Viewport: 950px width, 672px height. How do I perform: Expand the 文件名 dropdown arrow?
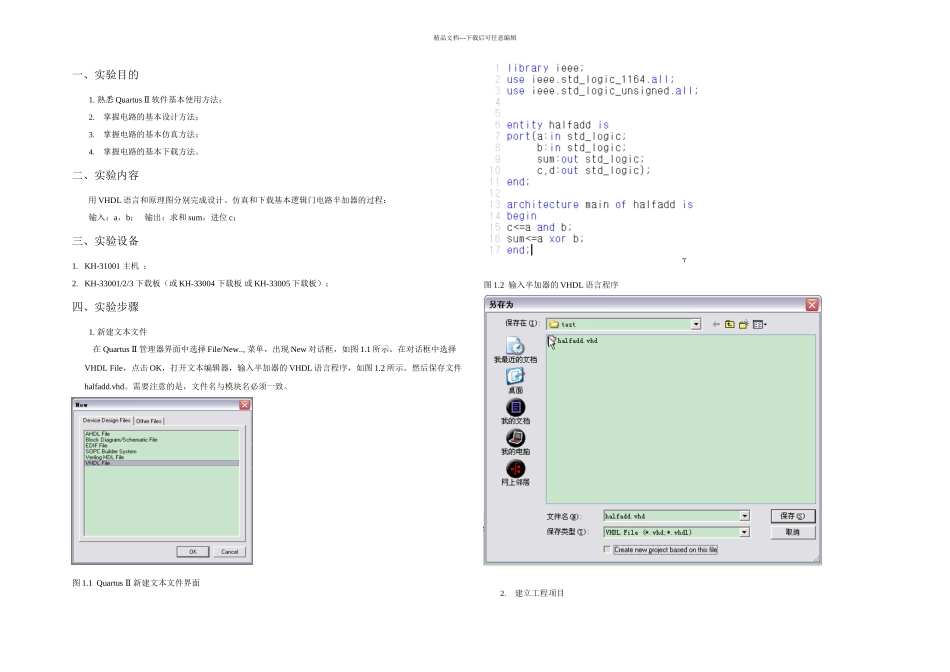pos(745,516)
